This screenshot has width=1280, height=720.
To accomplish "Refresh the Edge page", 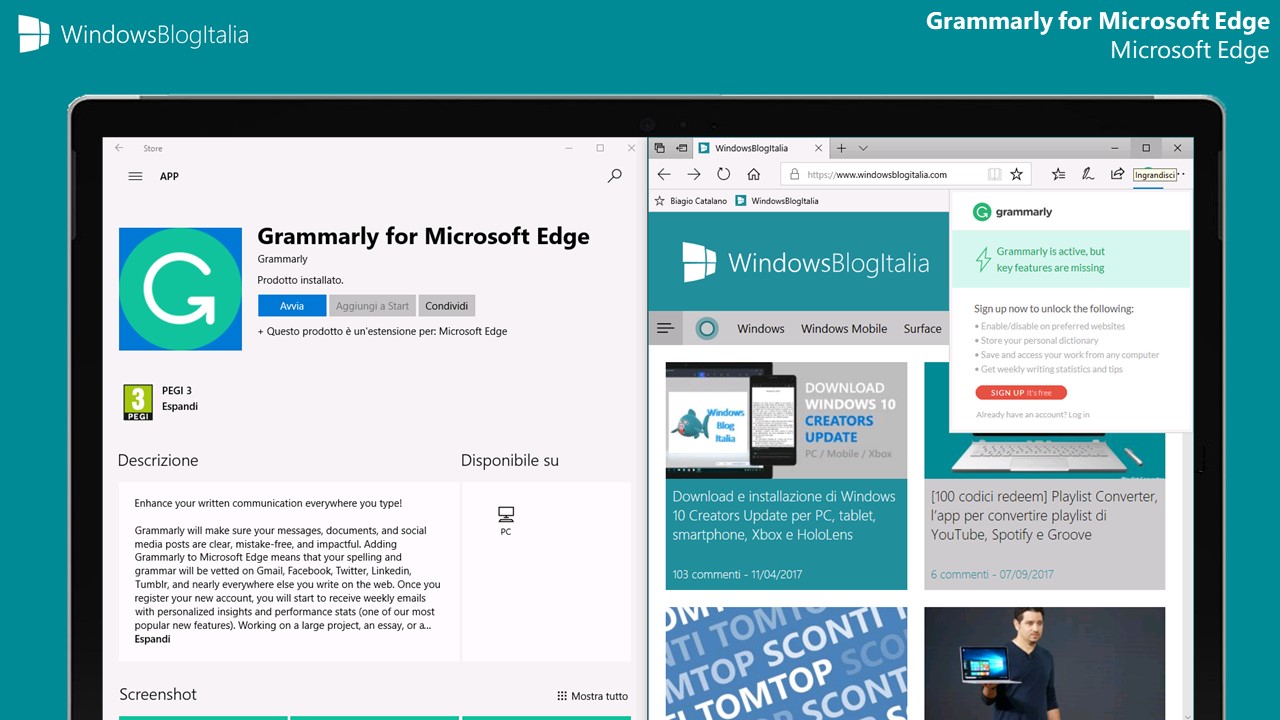I will point(724,174).
